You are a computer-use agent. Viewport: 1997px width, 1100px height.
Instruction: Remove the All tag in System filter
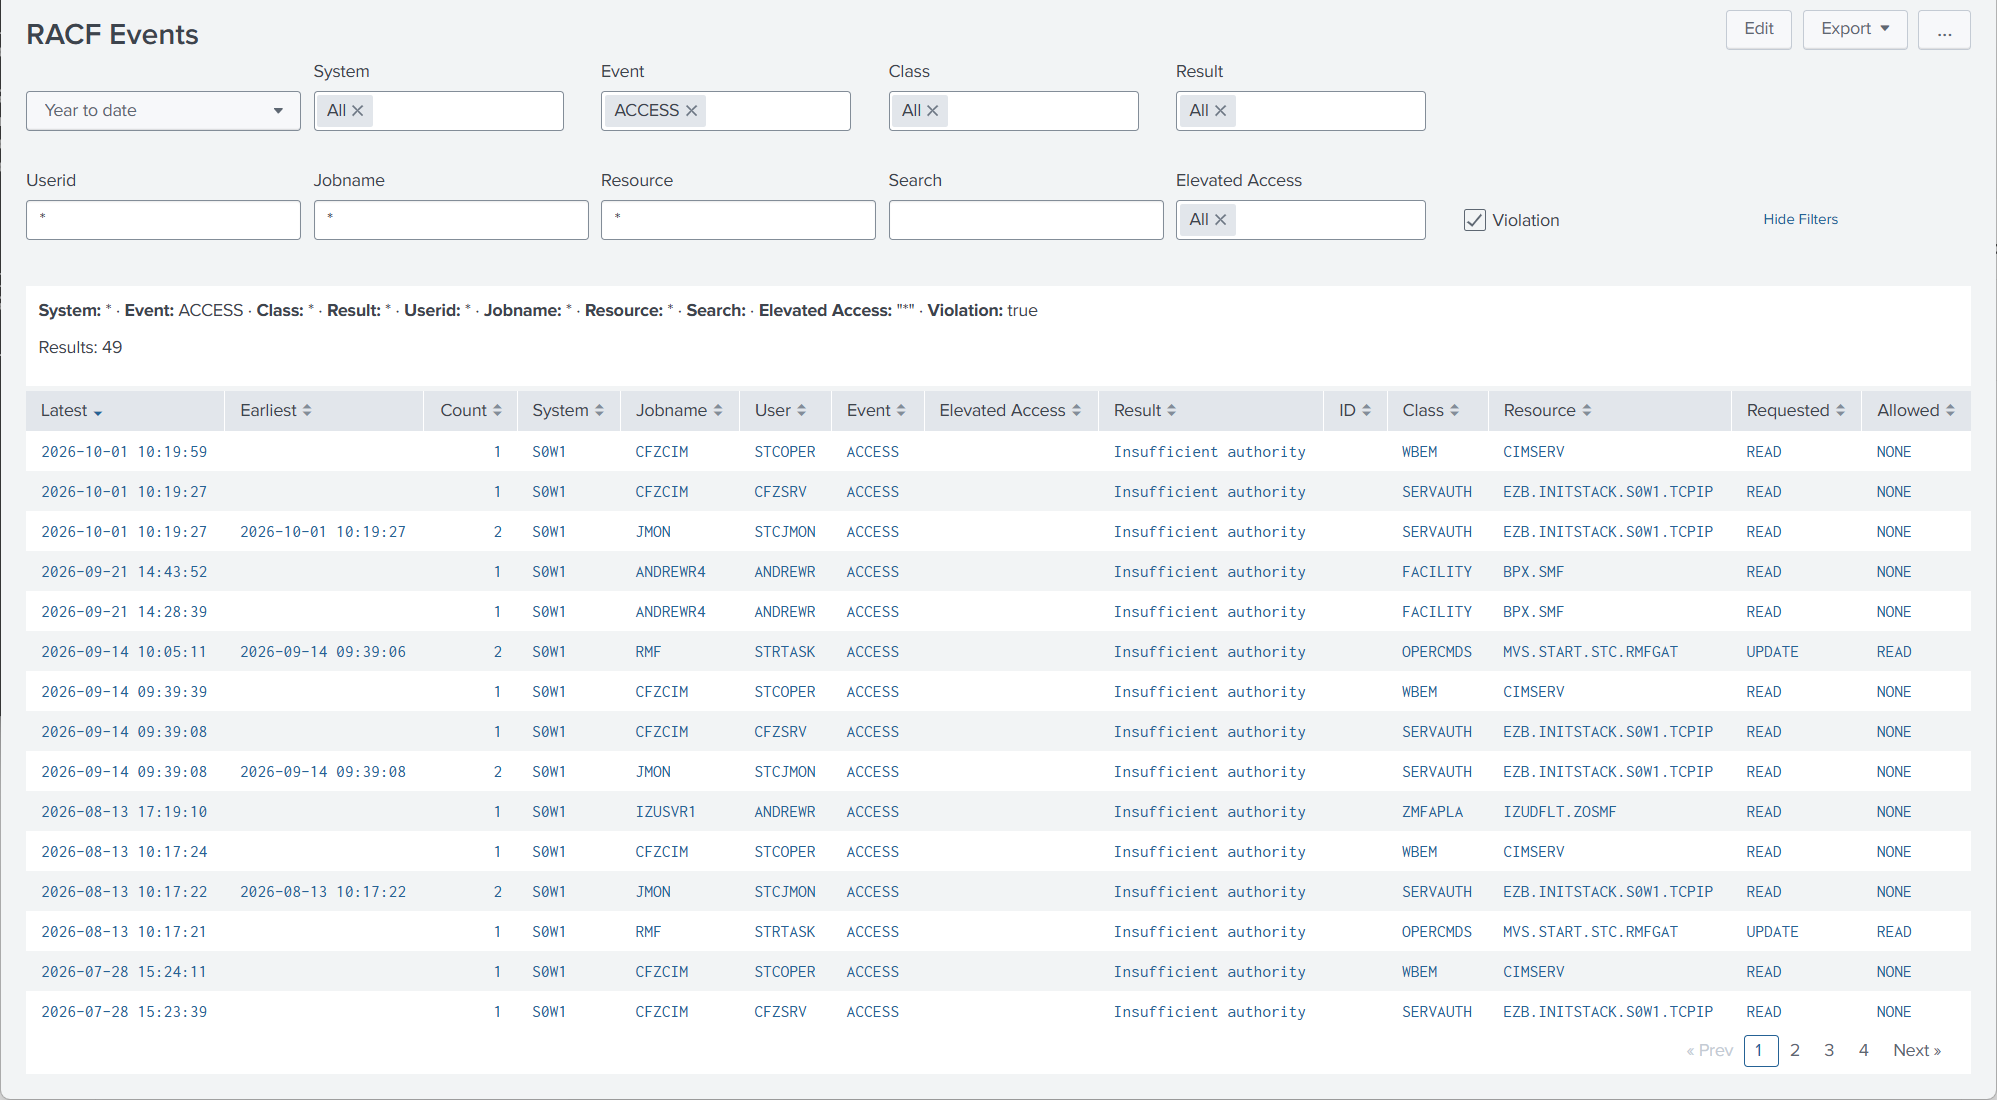click(357, 111)
